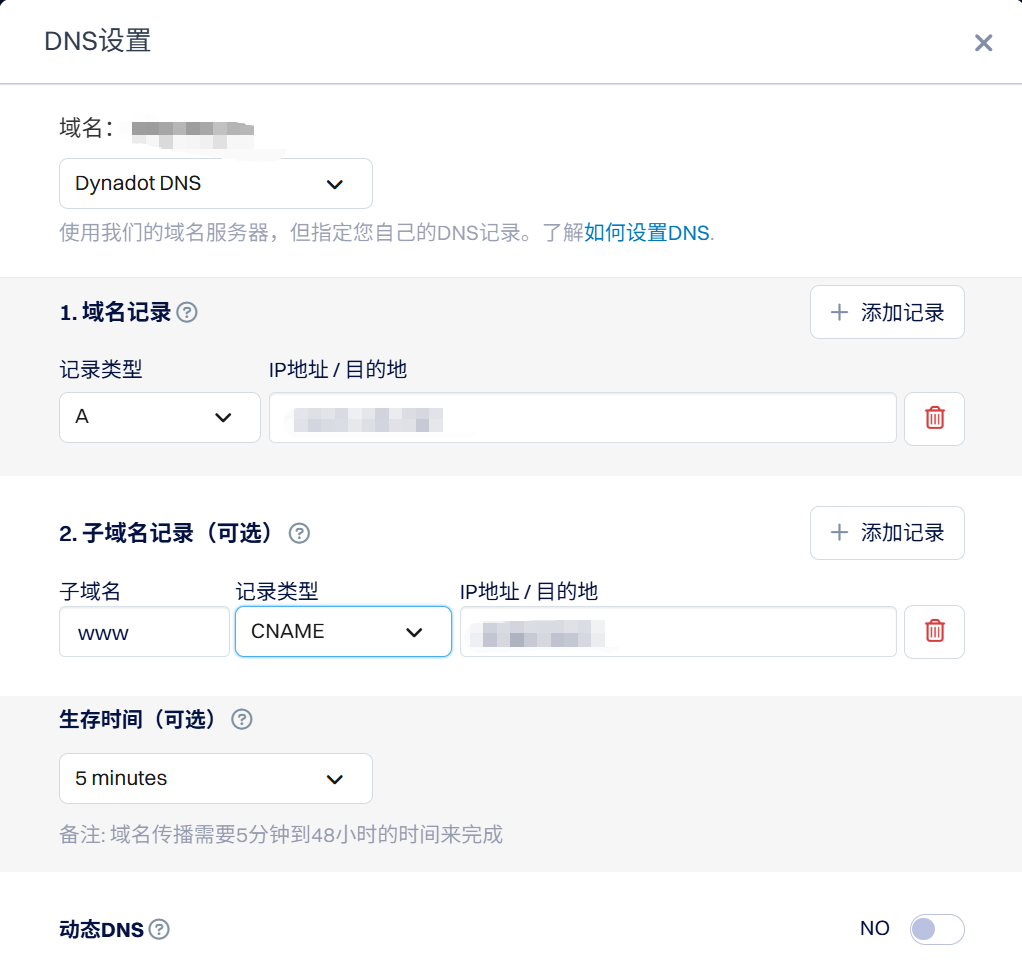Open the CNAME record type dropdown
This screenshot has height=975, width=1022.
point(343,631)
